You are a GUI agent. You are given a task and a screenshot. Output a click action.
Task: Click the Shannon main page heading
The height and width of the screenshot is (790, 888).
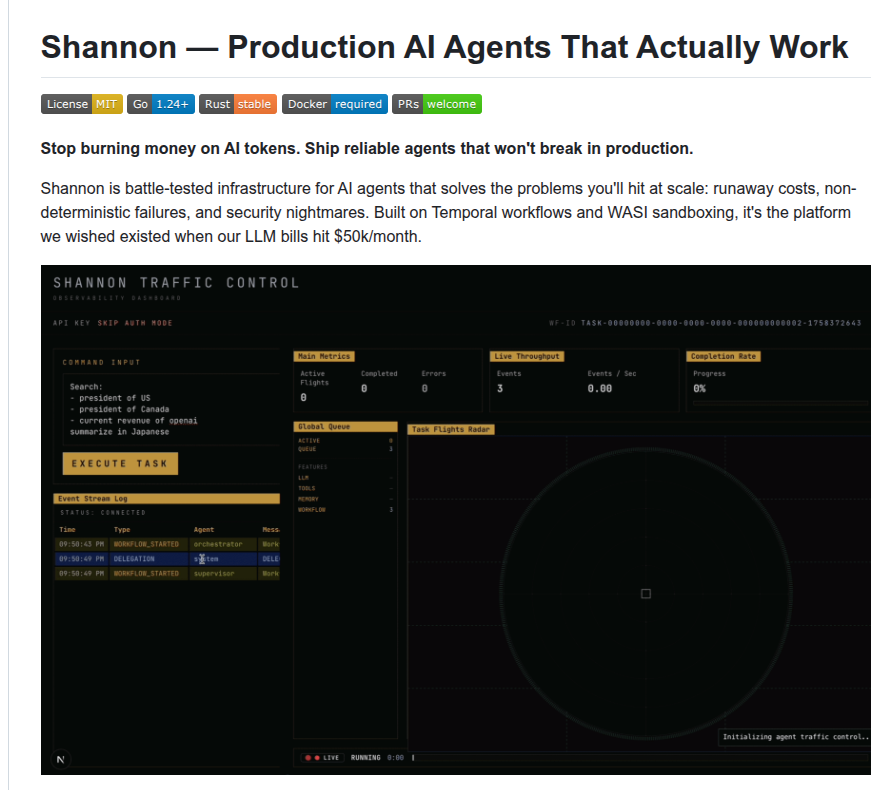point(444,47)
